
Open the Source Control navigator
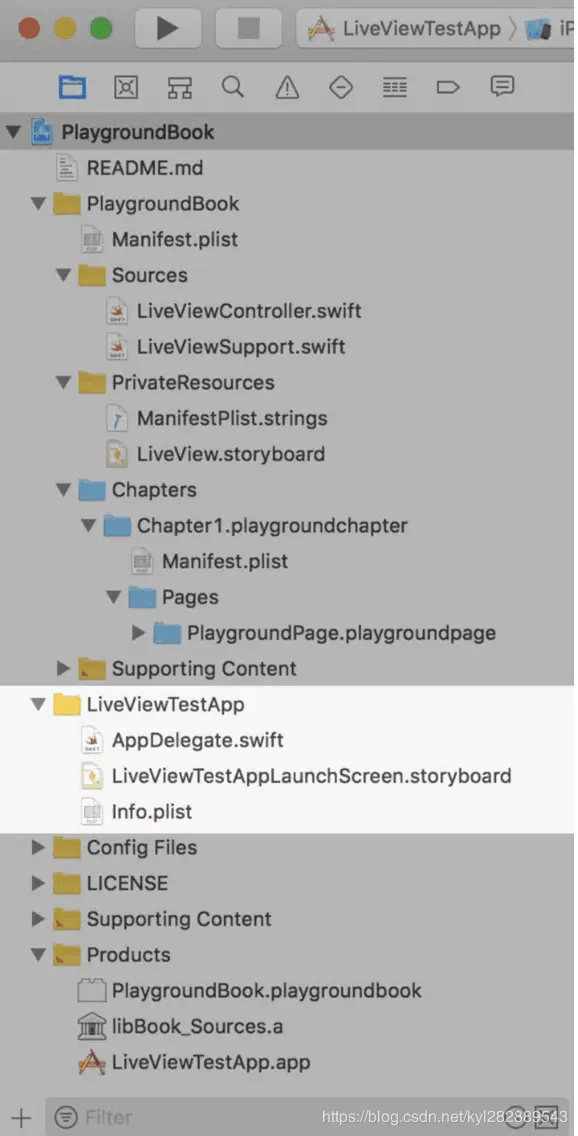coord(126,86)
